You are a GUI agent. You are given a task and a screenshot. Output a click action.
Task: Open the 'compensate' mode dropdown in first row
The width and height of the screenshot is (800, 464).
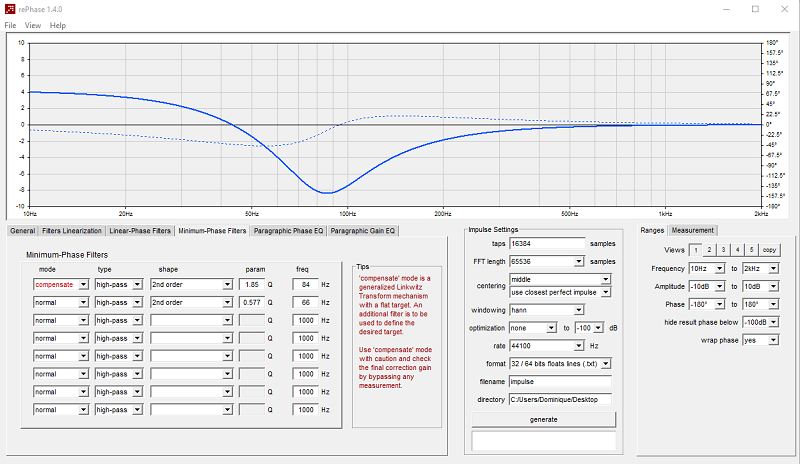[61, 284]
